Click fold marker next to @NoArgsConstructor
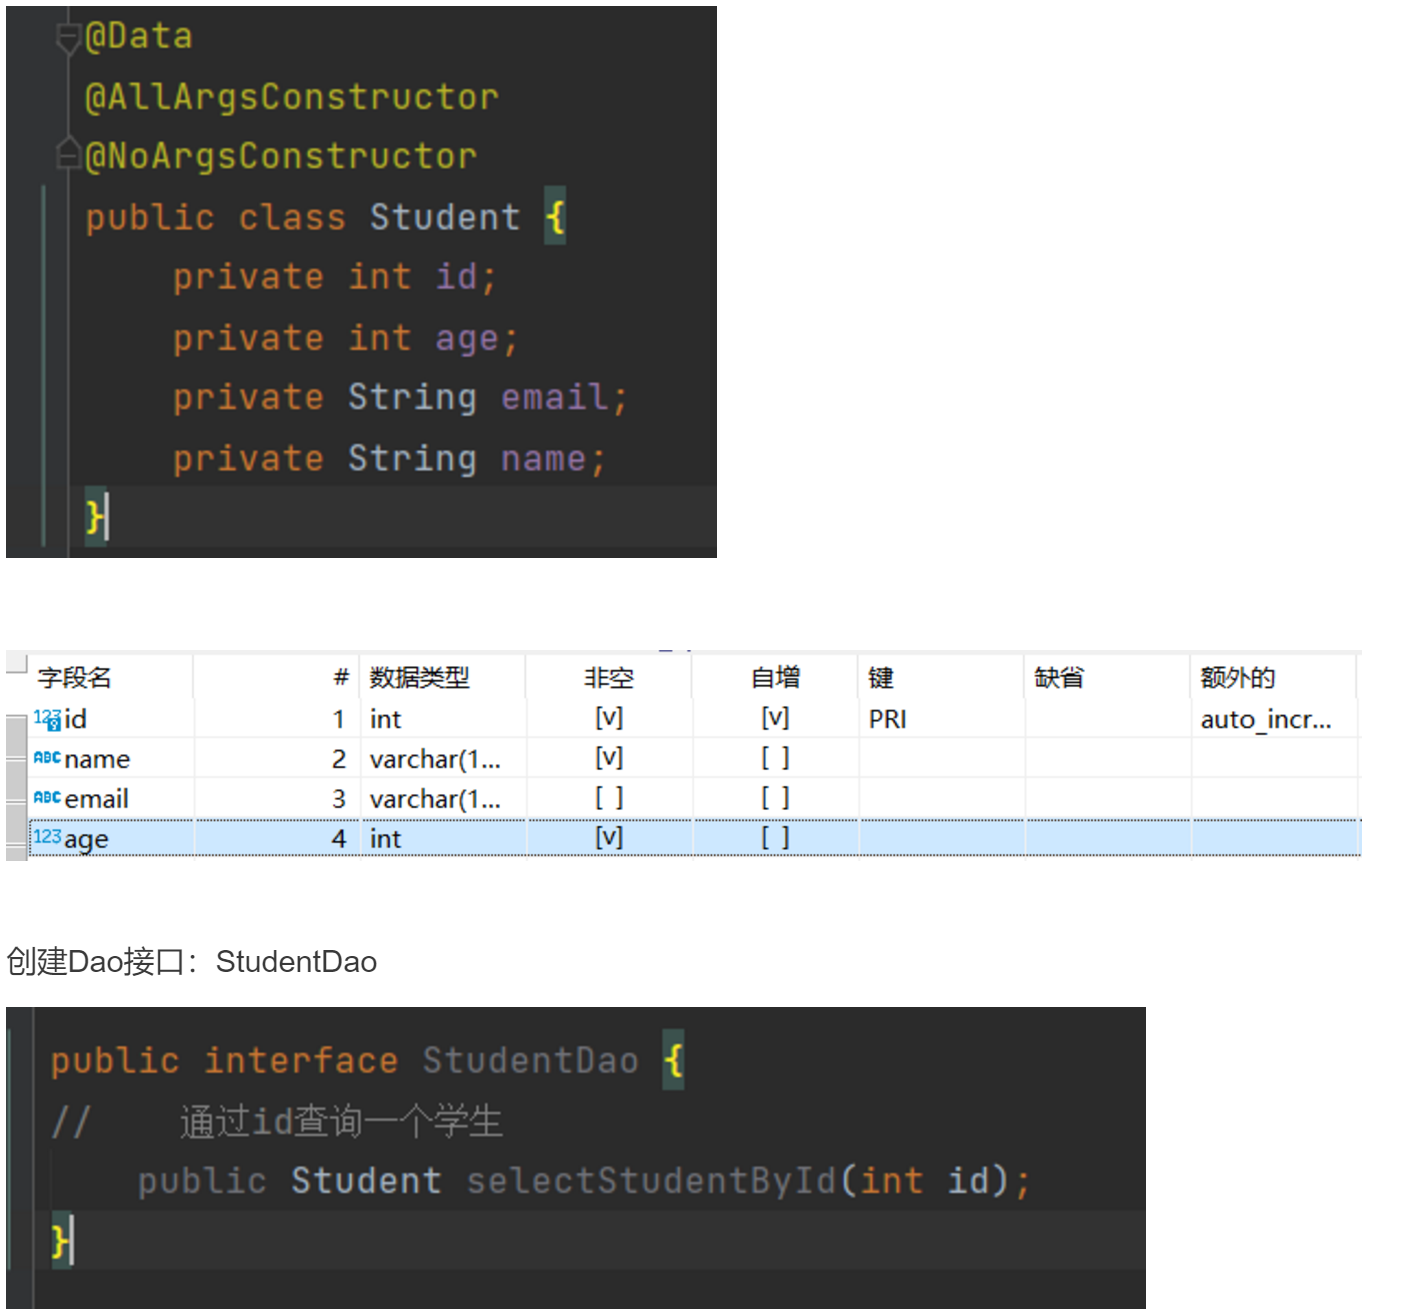This screenshot has width=1419, height=1309. (x=68, y=154)
